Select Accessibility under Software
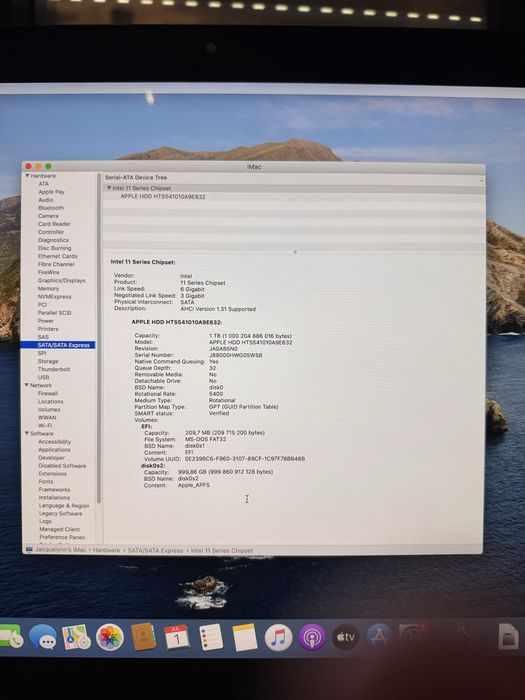Screen dimensions: 525x700 pos(54,442)
